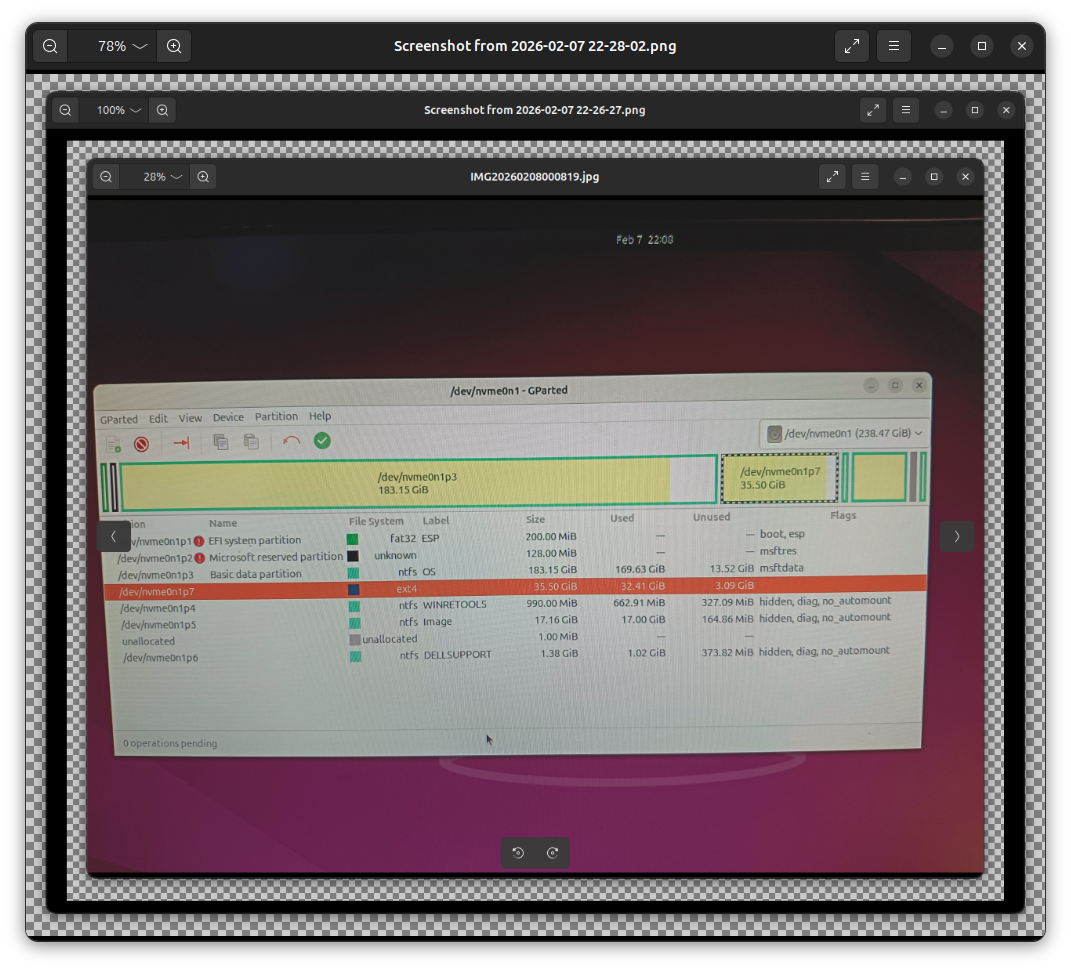Zoom in using the outermost viewer's plus icon
The height and width of the screenshot is (970, 1071).
pos(174,46)
